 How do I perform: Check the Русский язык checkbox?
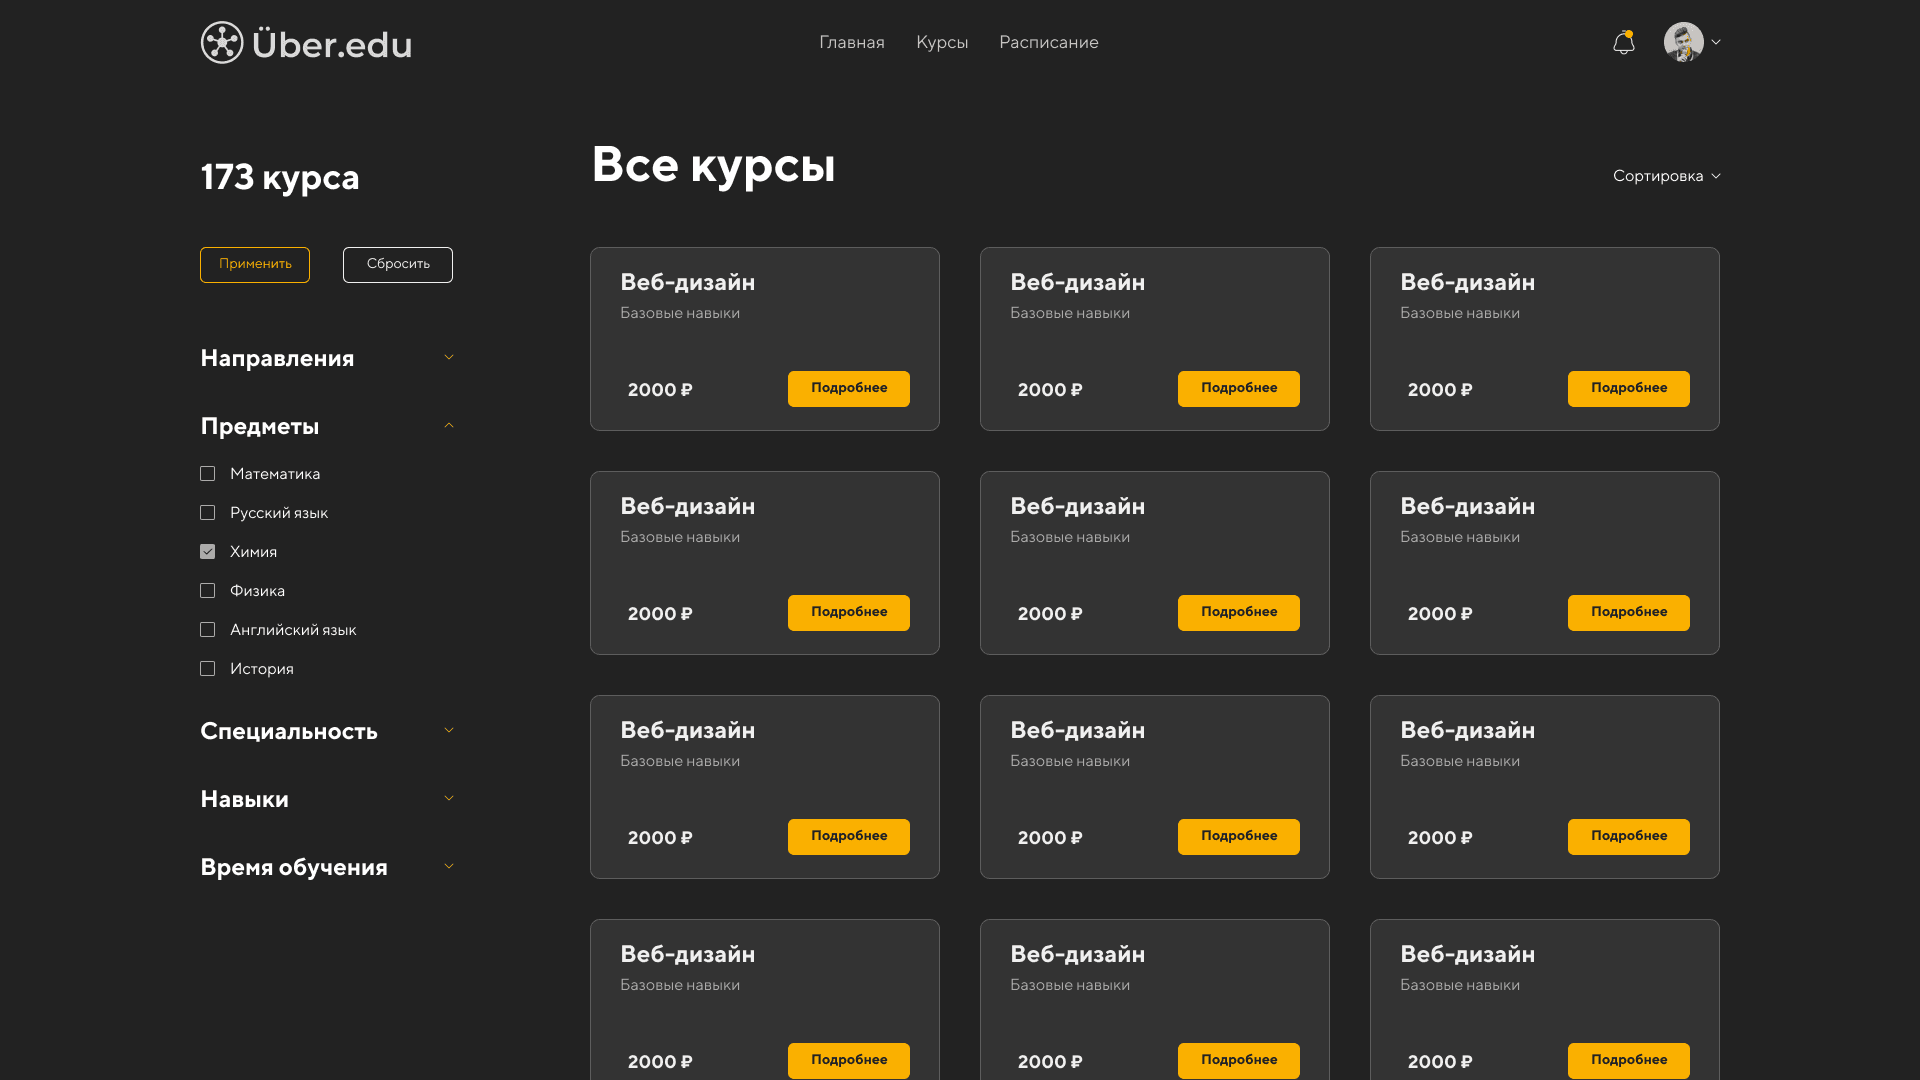[208, 513]
